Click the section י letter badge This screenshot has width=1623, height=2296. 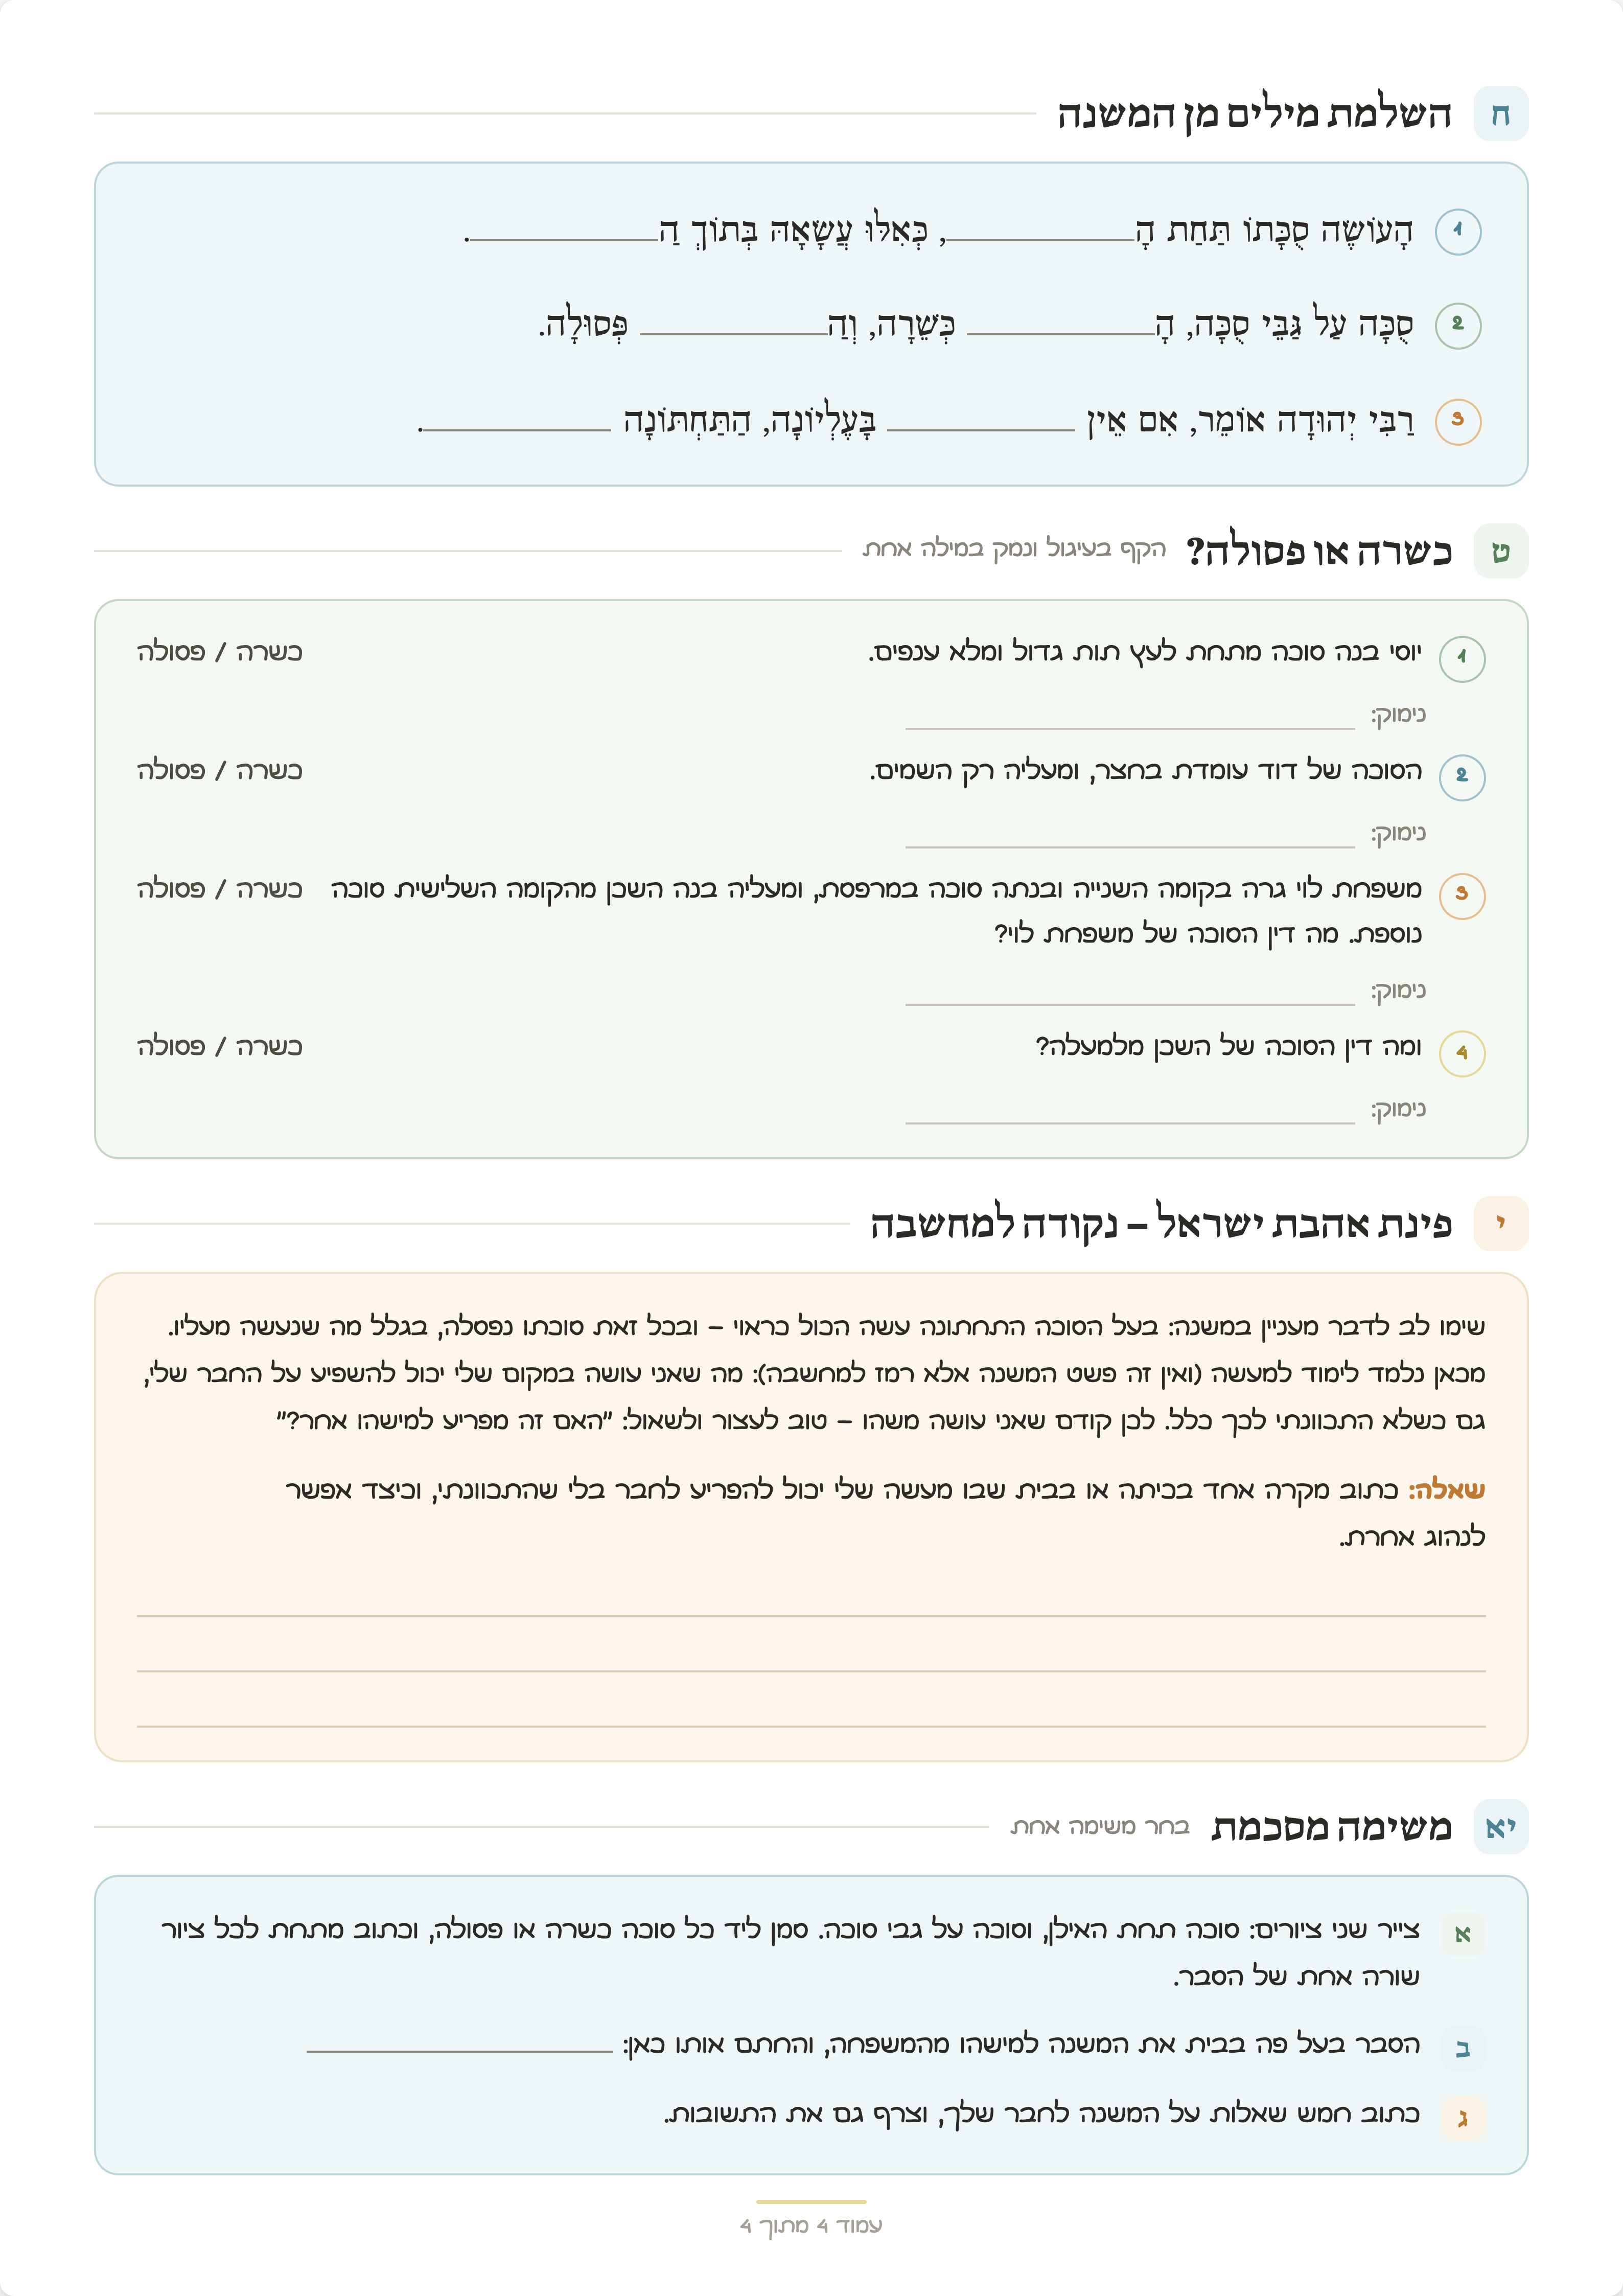click(x=1501, y=1223)
